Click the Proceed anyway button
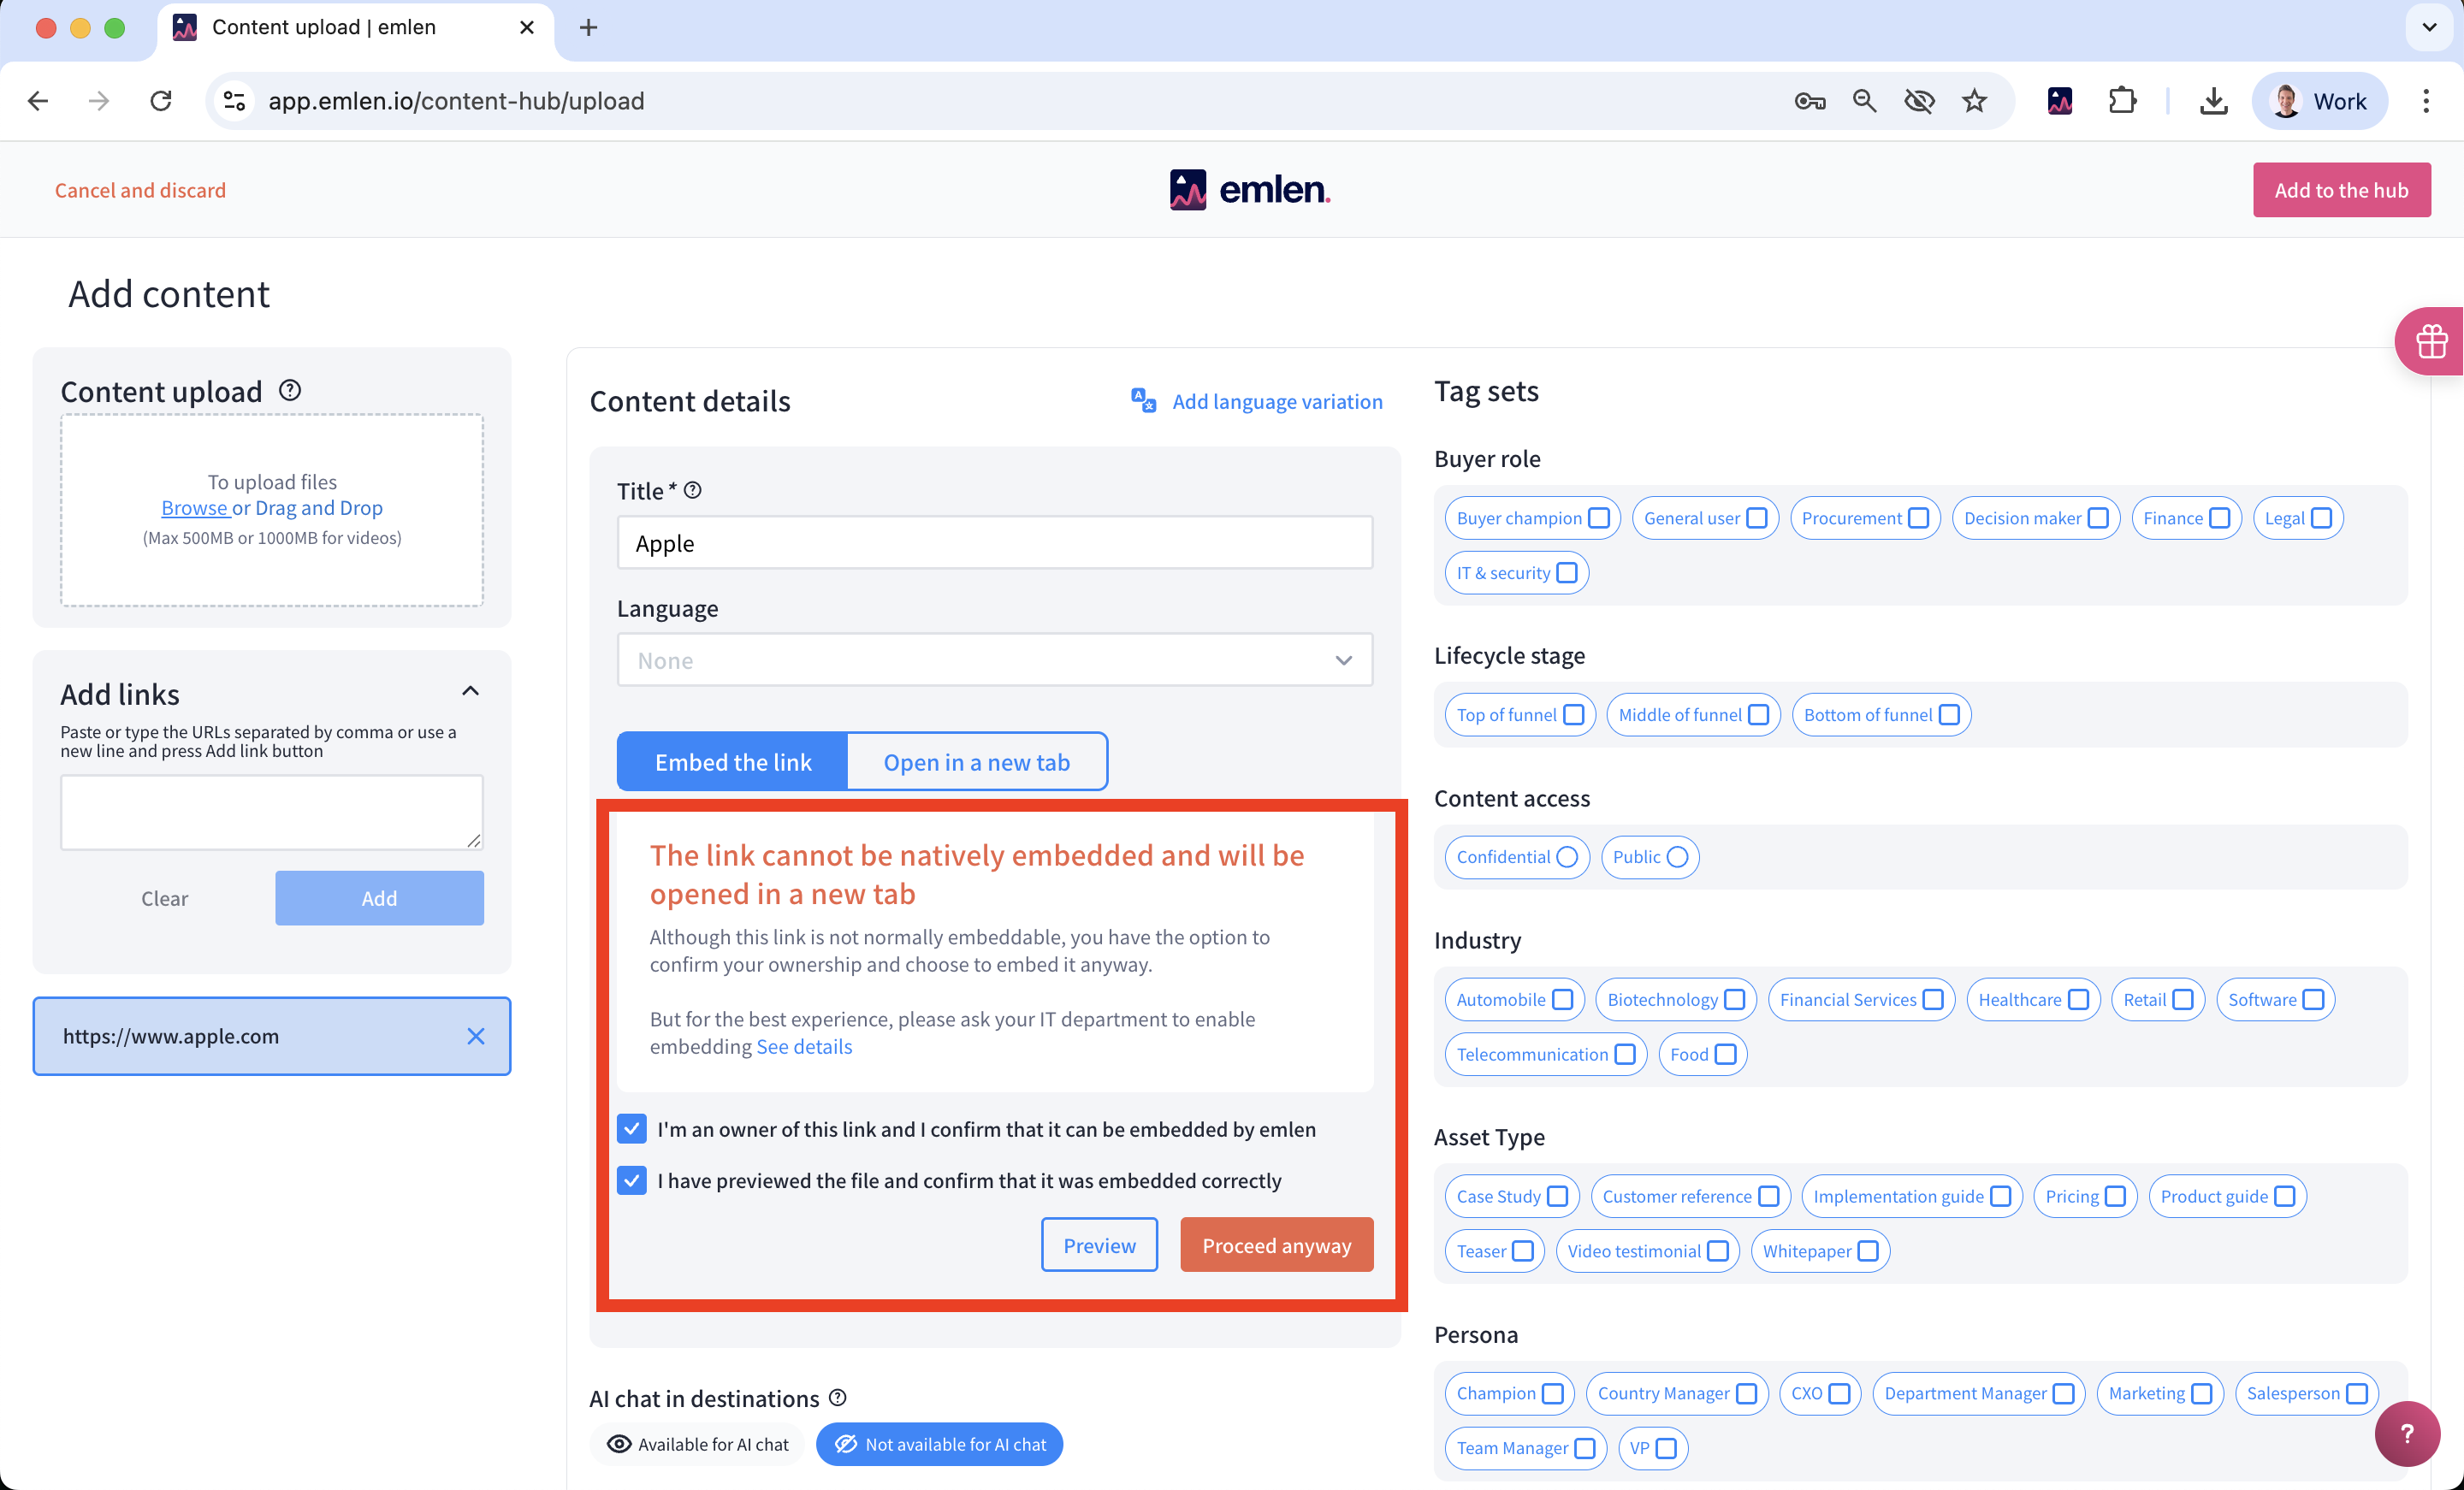Image resolution: width=2464 pixels, height=1490 pixels. click(x=1276, y=1245)
